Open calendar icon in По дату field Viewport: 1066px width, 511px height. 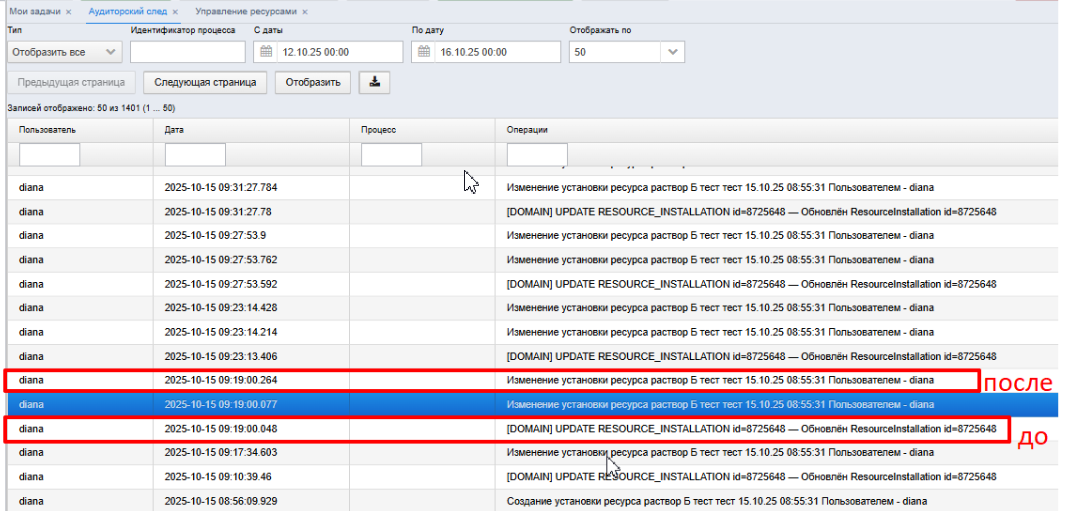point(424,52)
